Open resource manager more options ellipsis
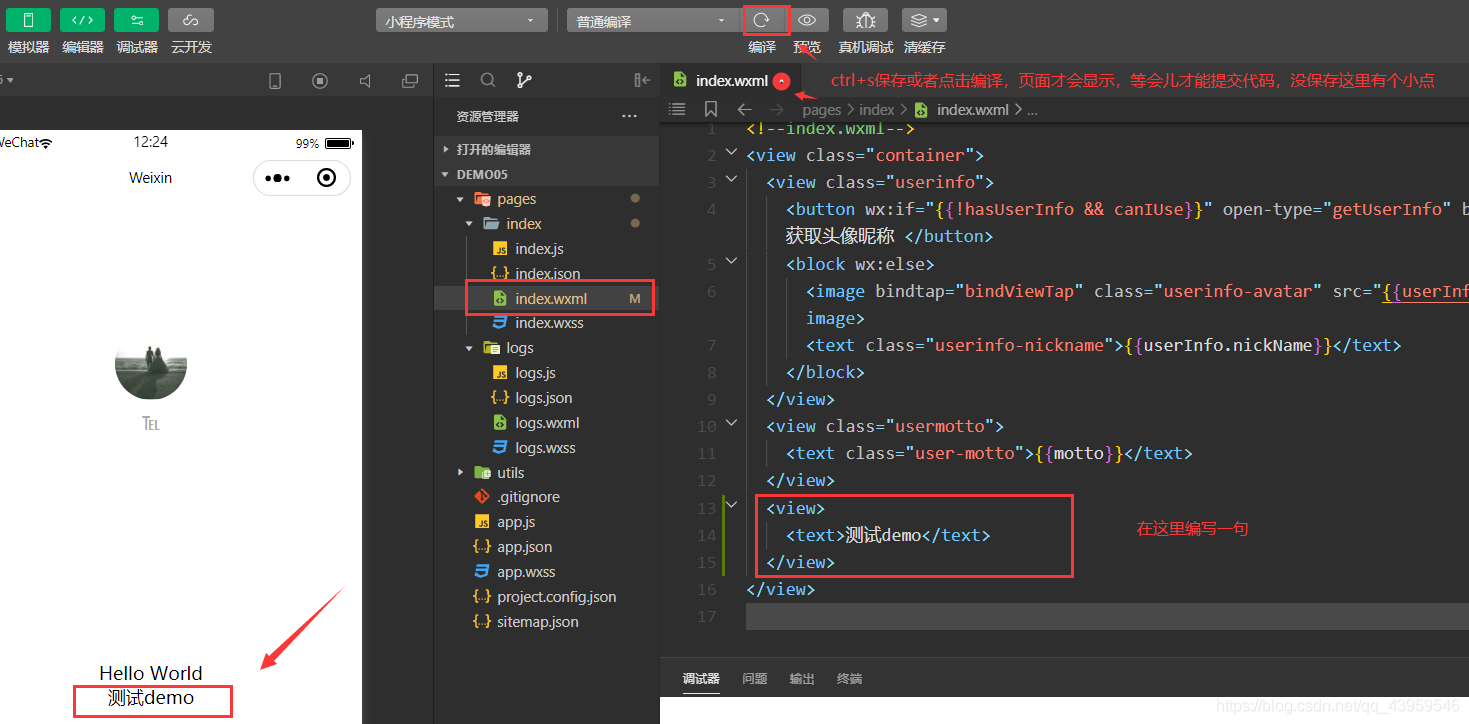The height and width of the screenshot is (724, 1469). coord(629,116)
